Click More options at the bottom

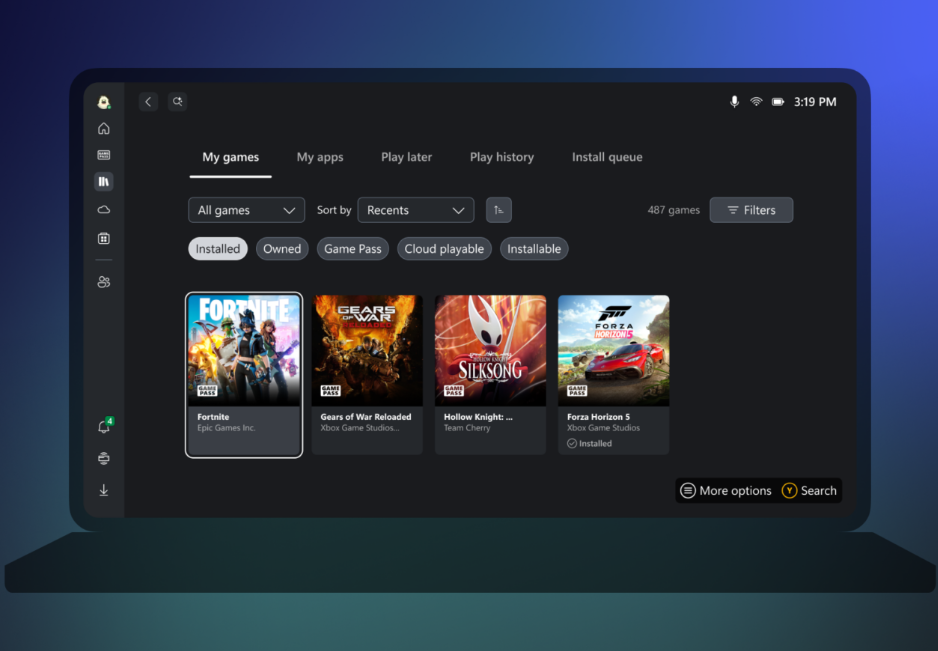(726, 491)
